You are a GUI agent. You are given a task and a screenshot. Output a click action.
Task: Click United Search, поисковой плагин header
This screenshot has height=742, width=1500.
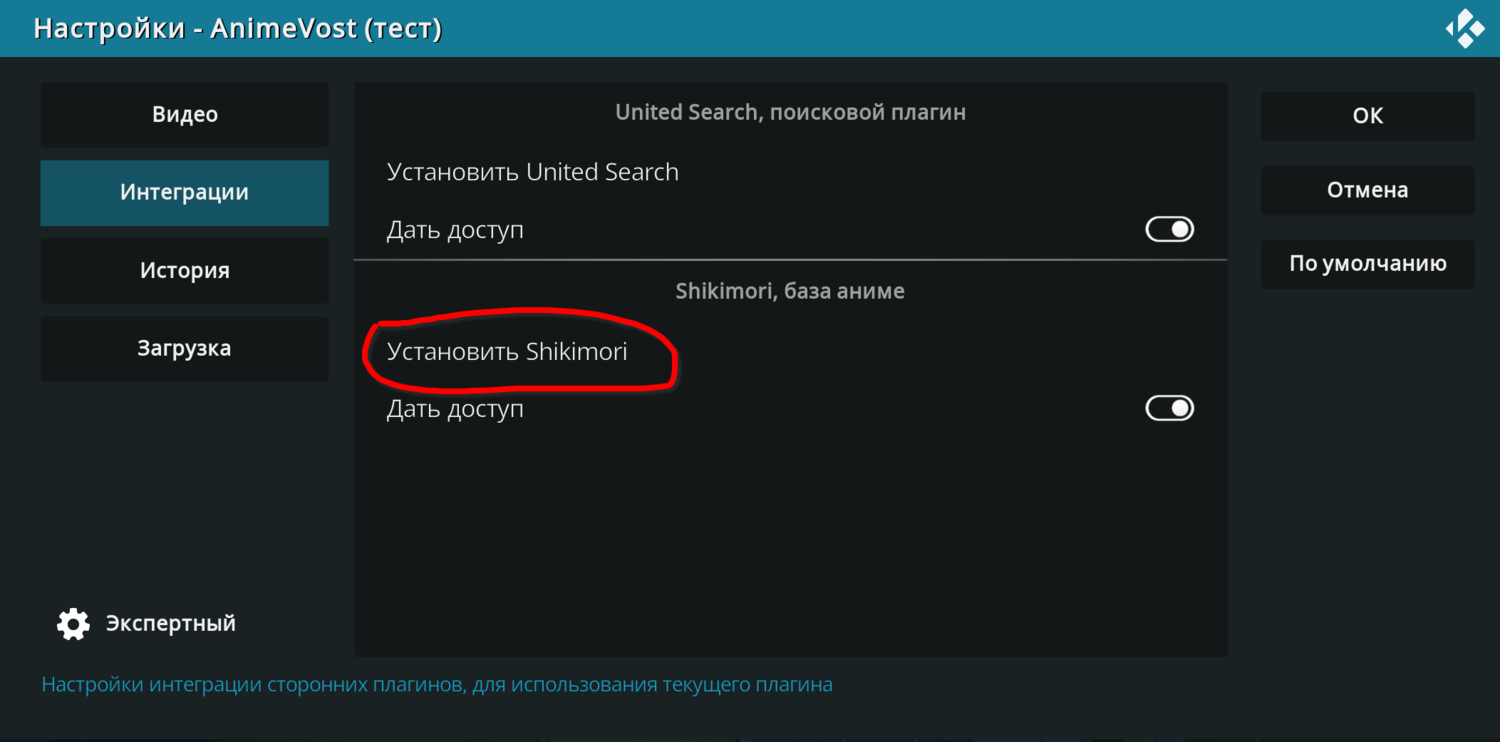791,112
